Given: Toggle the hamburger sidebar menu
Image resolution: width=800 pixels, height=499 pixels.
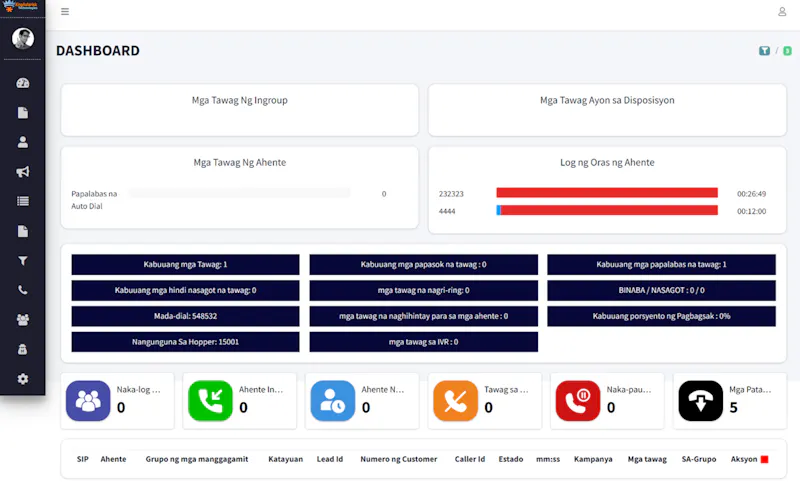Looking at the screenshot, I should (x=65, y=11).
